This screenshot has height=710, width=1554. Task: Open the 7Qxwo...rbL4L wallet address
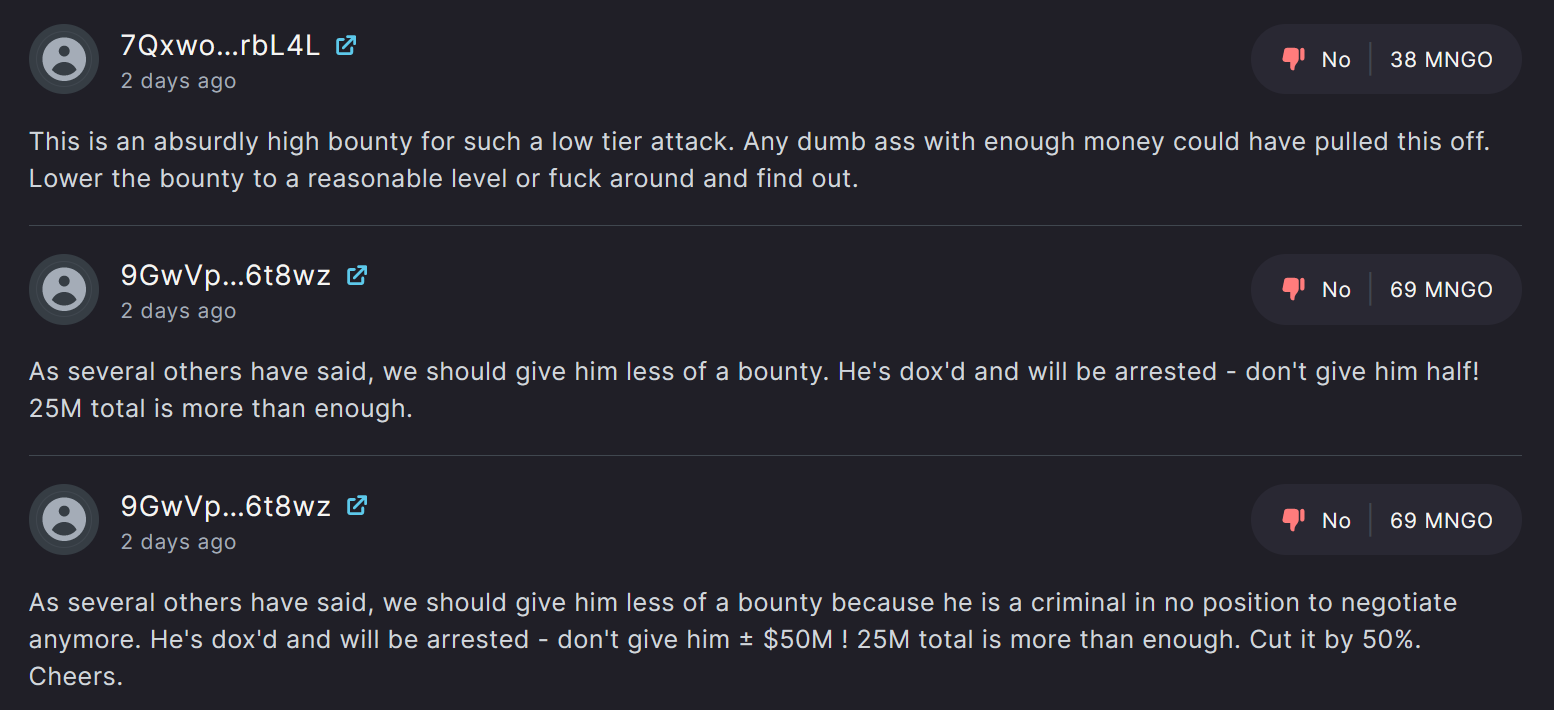click(220, 45)
